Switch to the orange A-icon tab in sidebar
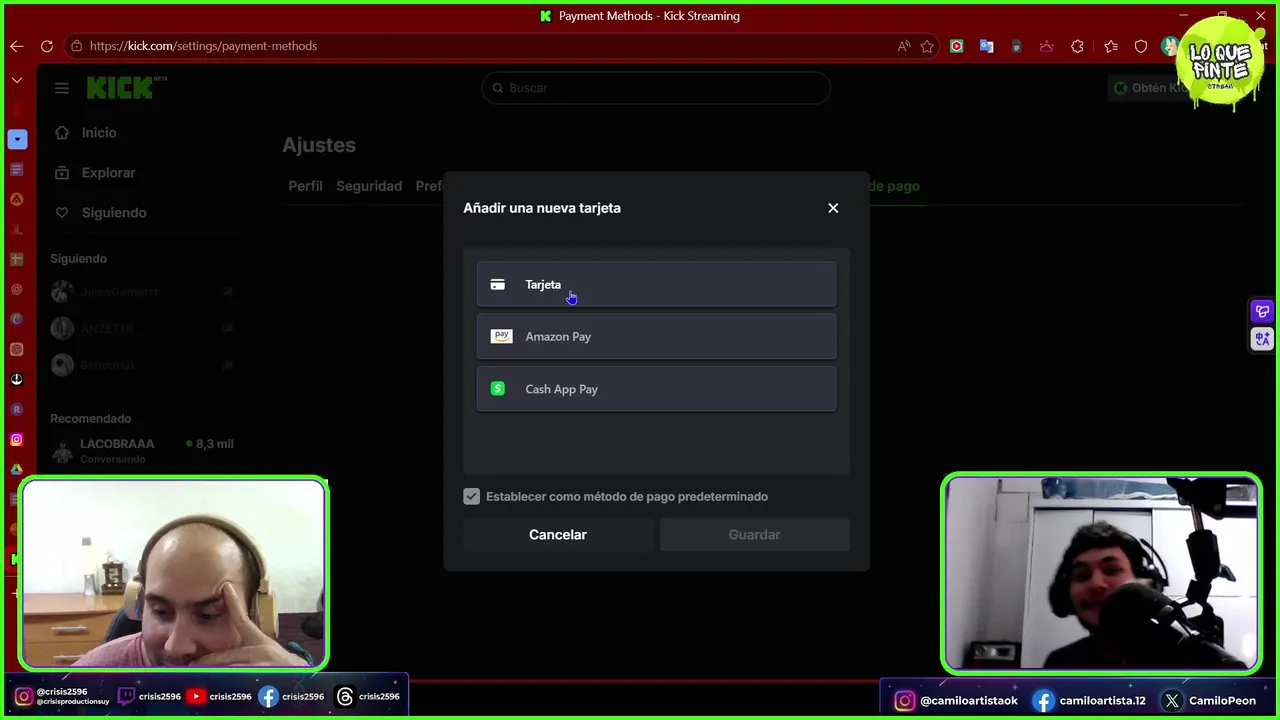The image size is (1280, 720). [x=17, y=199]
